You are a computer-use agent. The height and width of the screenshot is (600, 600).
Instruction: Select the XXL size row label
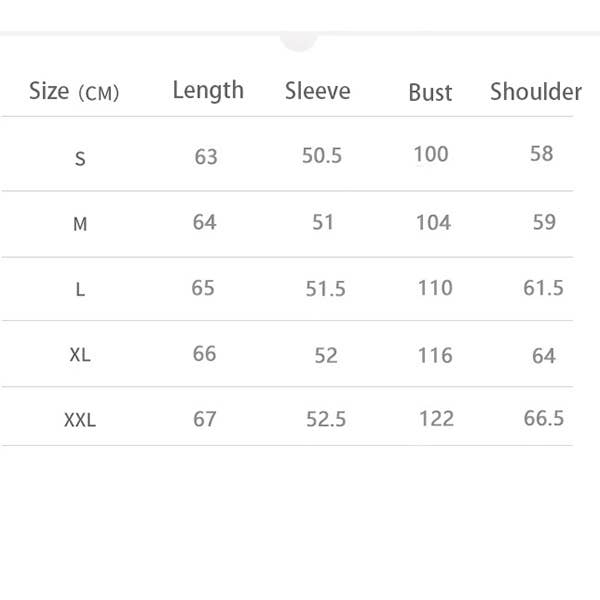coord(80,421)
